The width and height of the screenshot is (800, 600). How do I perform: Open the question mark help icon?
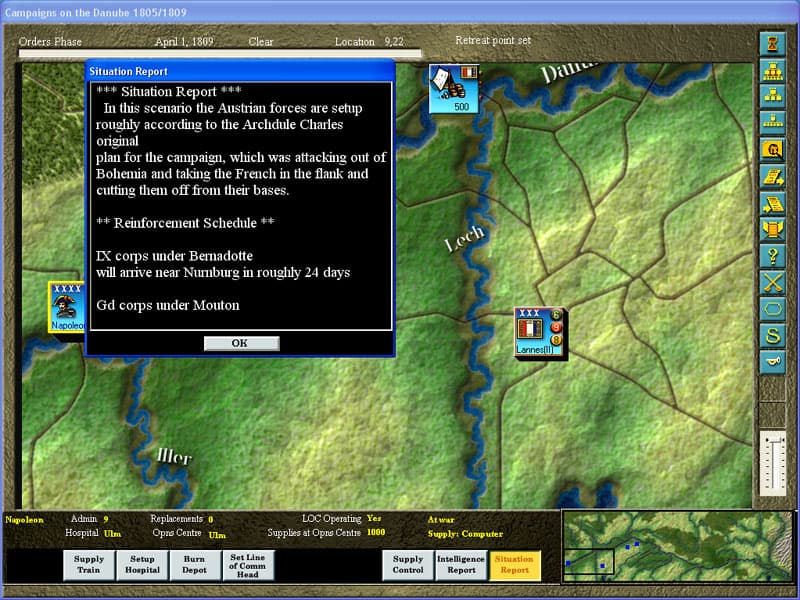pos(772,256)
